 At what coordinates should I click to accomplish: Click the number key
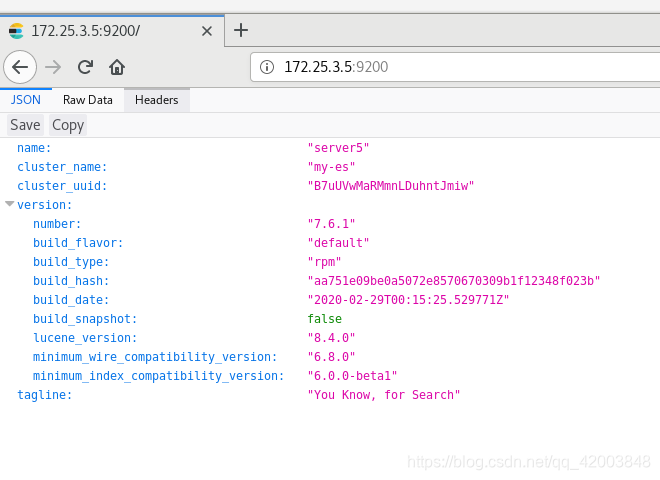57,224
